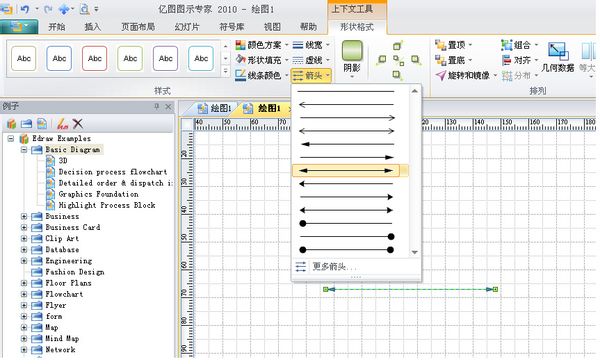Open the 颜色方案 color scheme dropdown
The image size is (600, 364).
(x=262, y=45)
